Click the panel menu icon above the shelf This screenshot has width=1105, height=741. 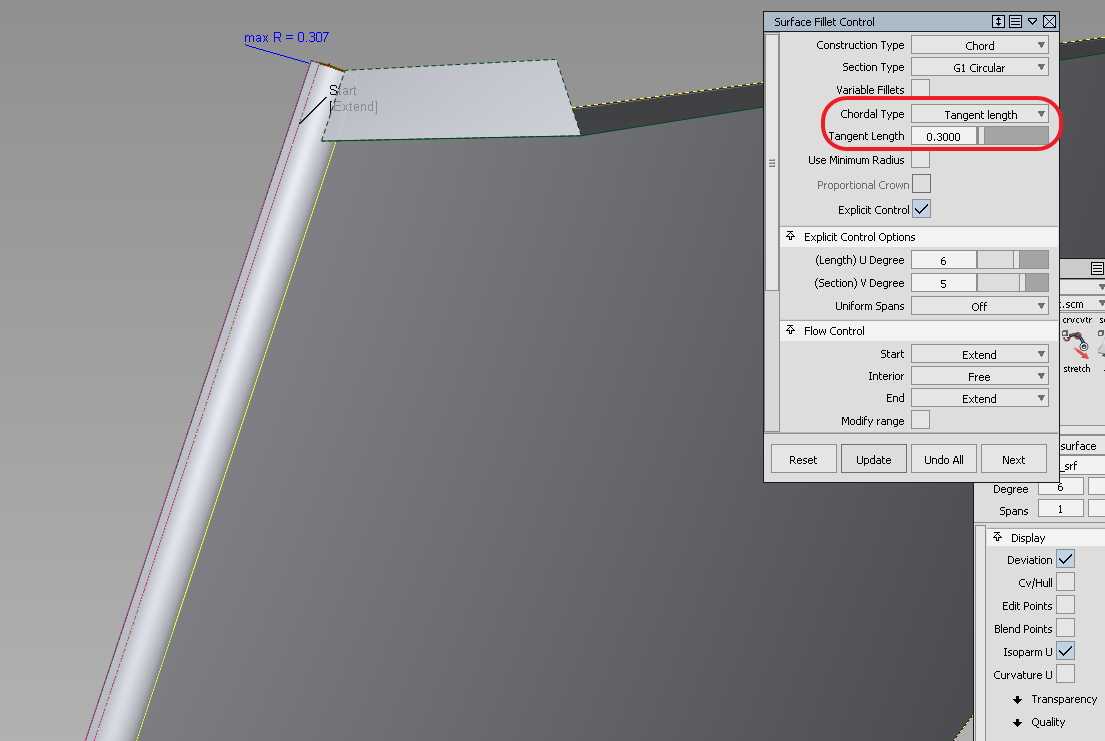(1097, 268)
